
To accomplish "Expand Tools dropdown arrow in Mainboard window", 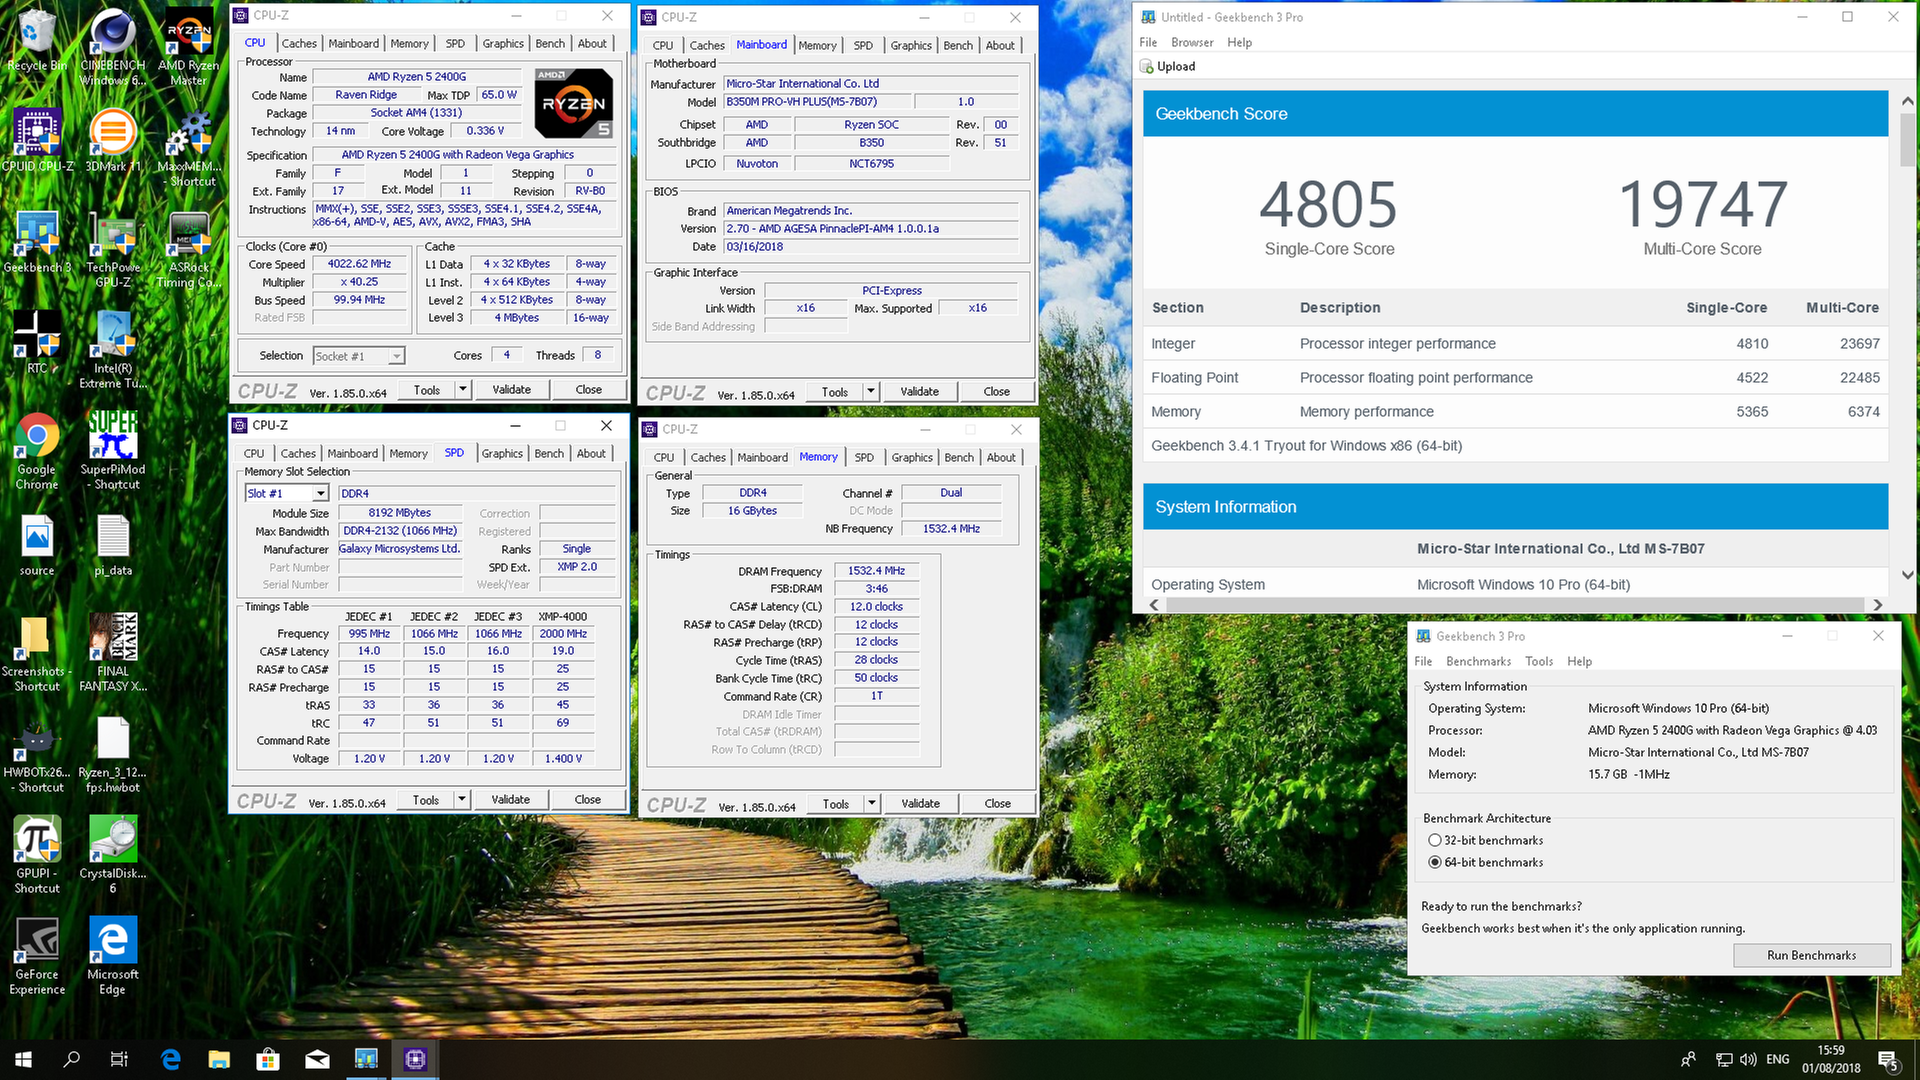I will [871, 392].
